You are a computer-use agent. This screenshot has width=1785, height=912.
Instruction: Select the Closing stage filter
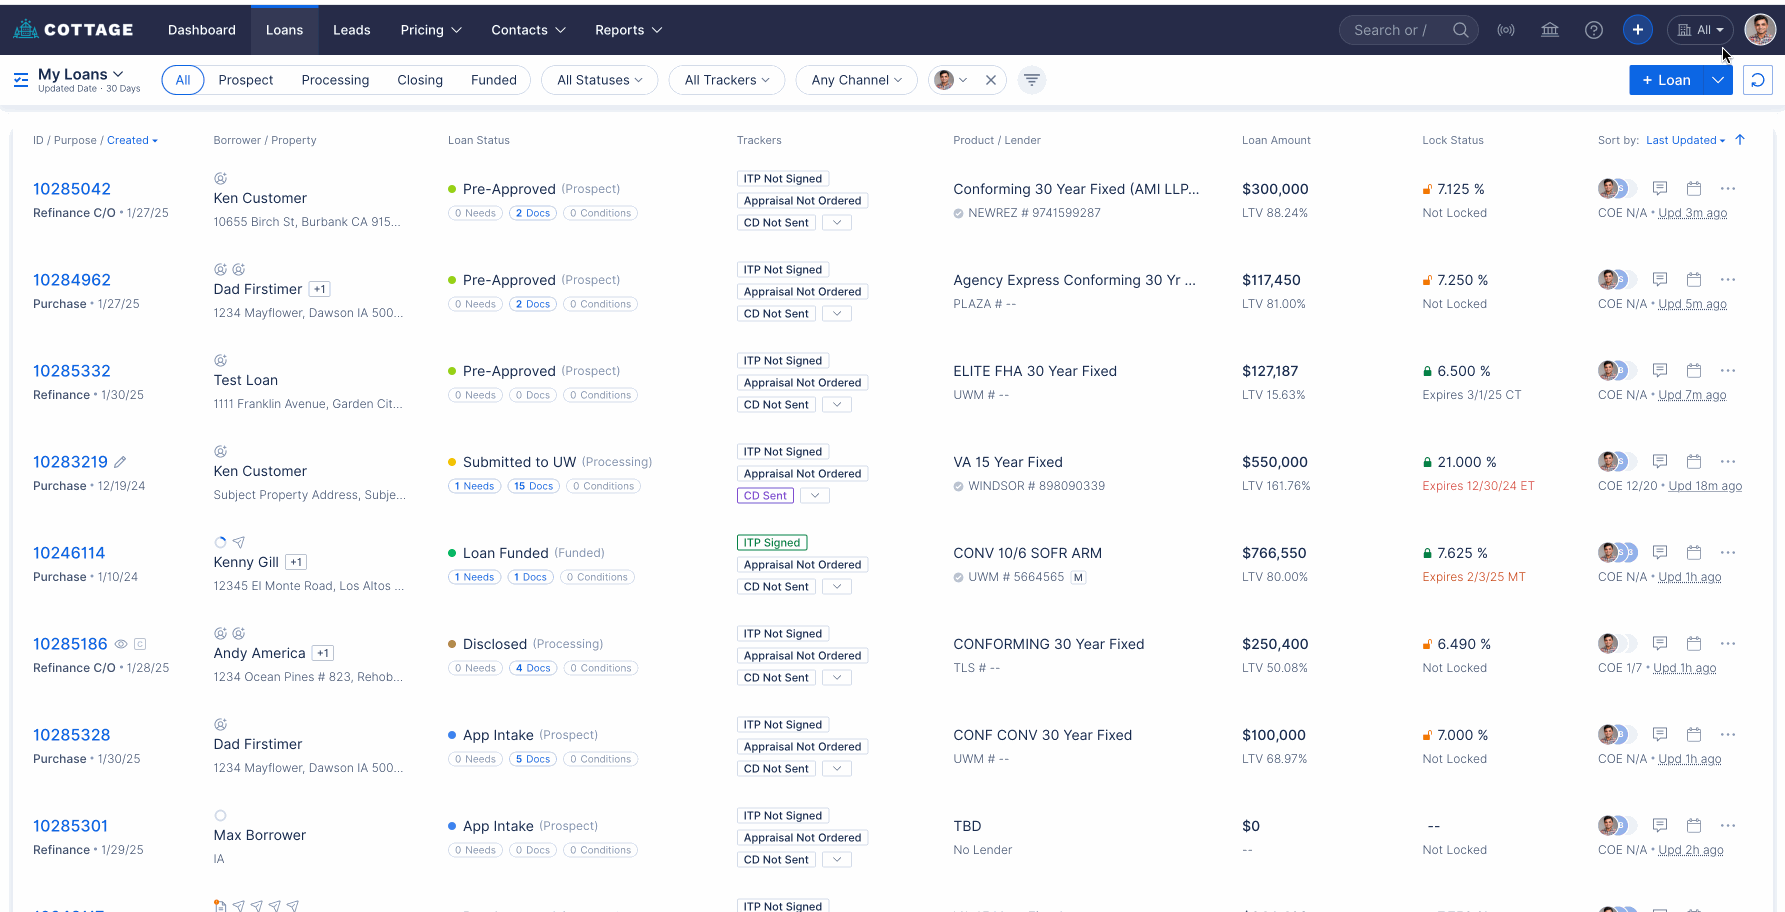tap(420, 80)
